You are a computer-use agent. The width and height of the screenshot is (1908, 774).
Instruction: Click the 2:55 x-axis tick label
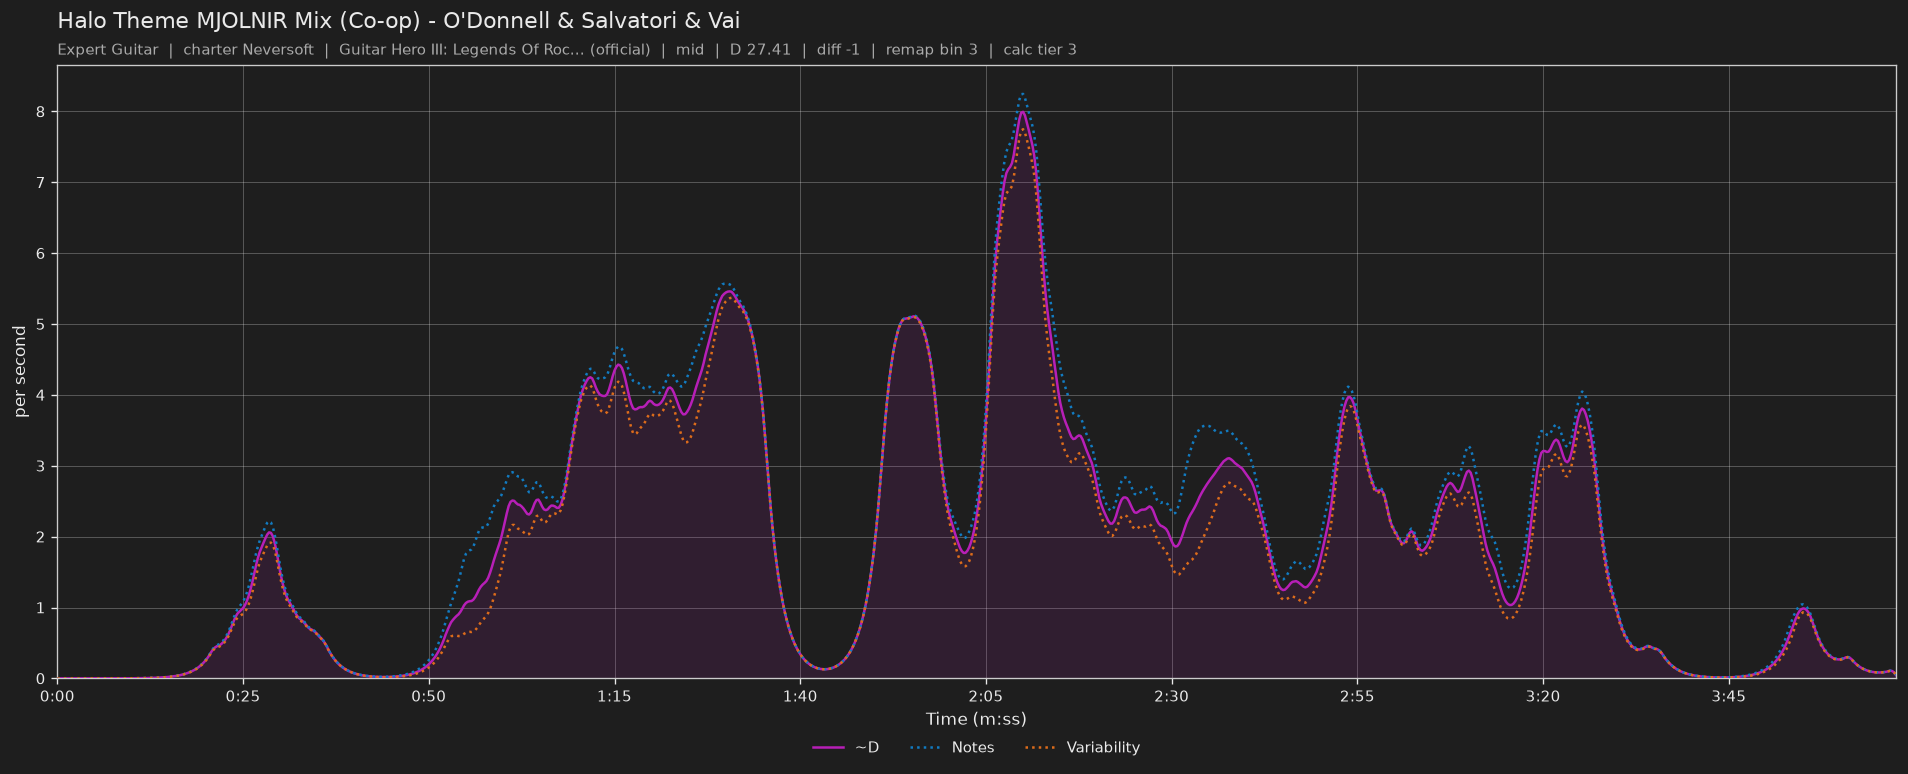click(x=1357, y=696)
